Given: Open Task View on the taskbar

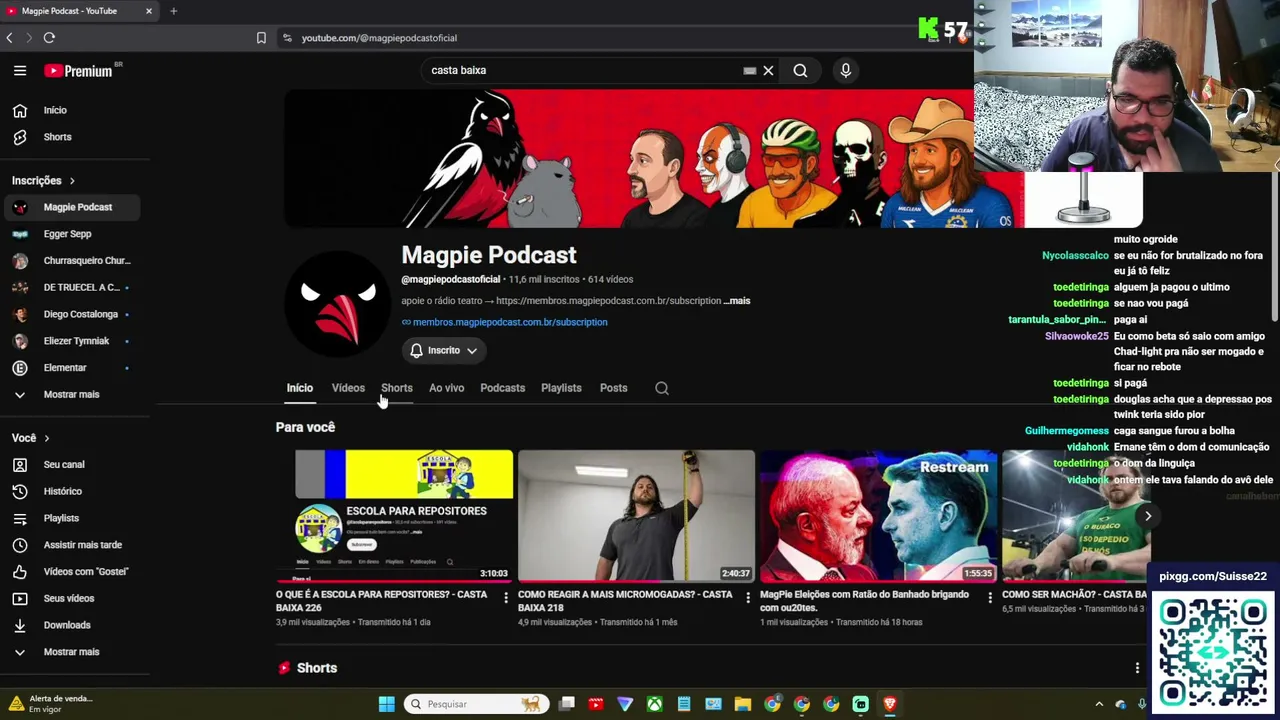Looking at the screenshot, I should click(x=567, y=704).
